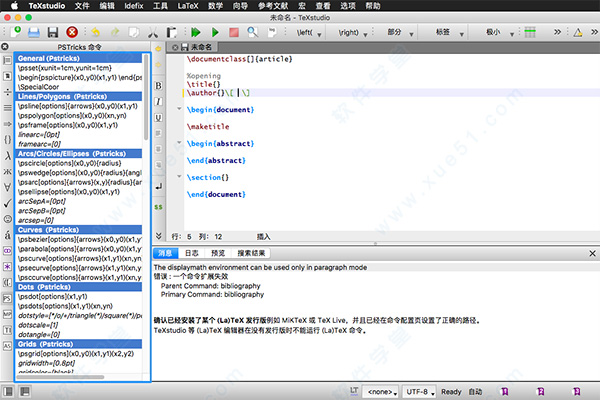This screenshot has width=600, height=400.
Task: Open the smiley symbols panel
Action: 7,219
